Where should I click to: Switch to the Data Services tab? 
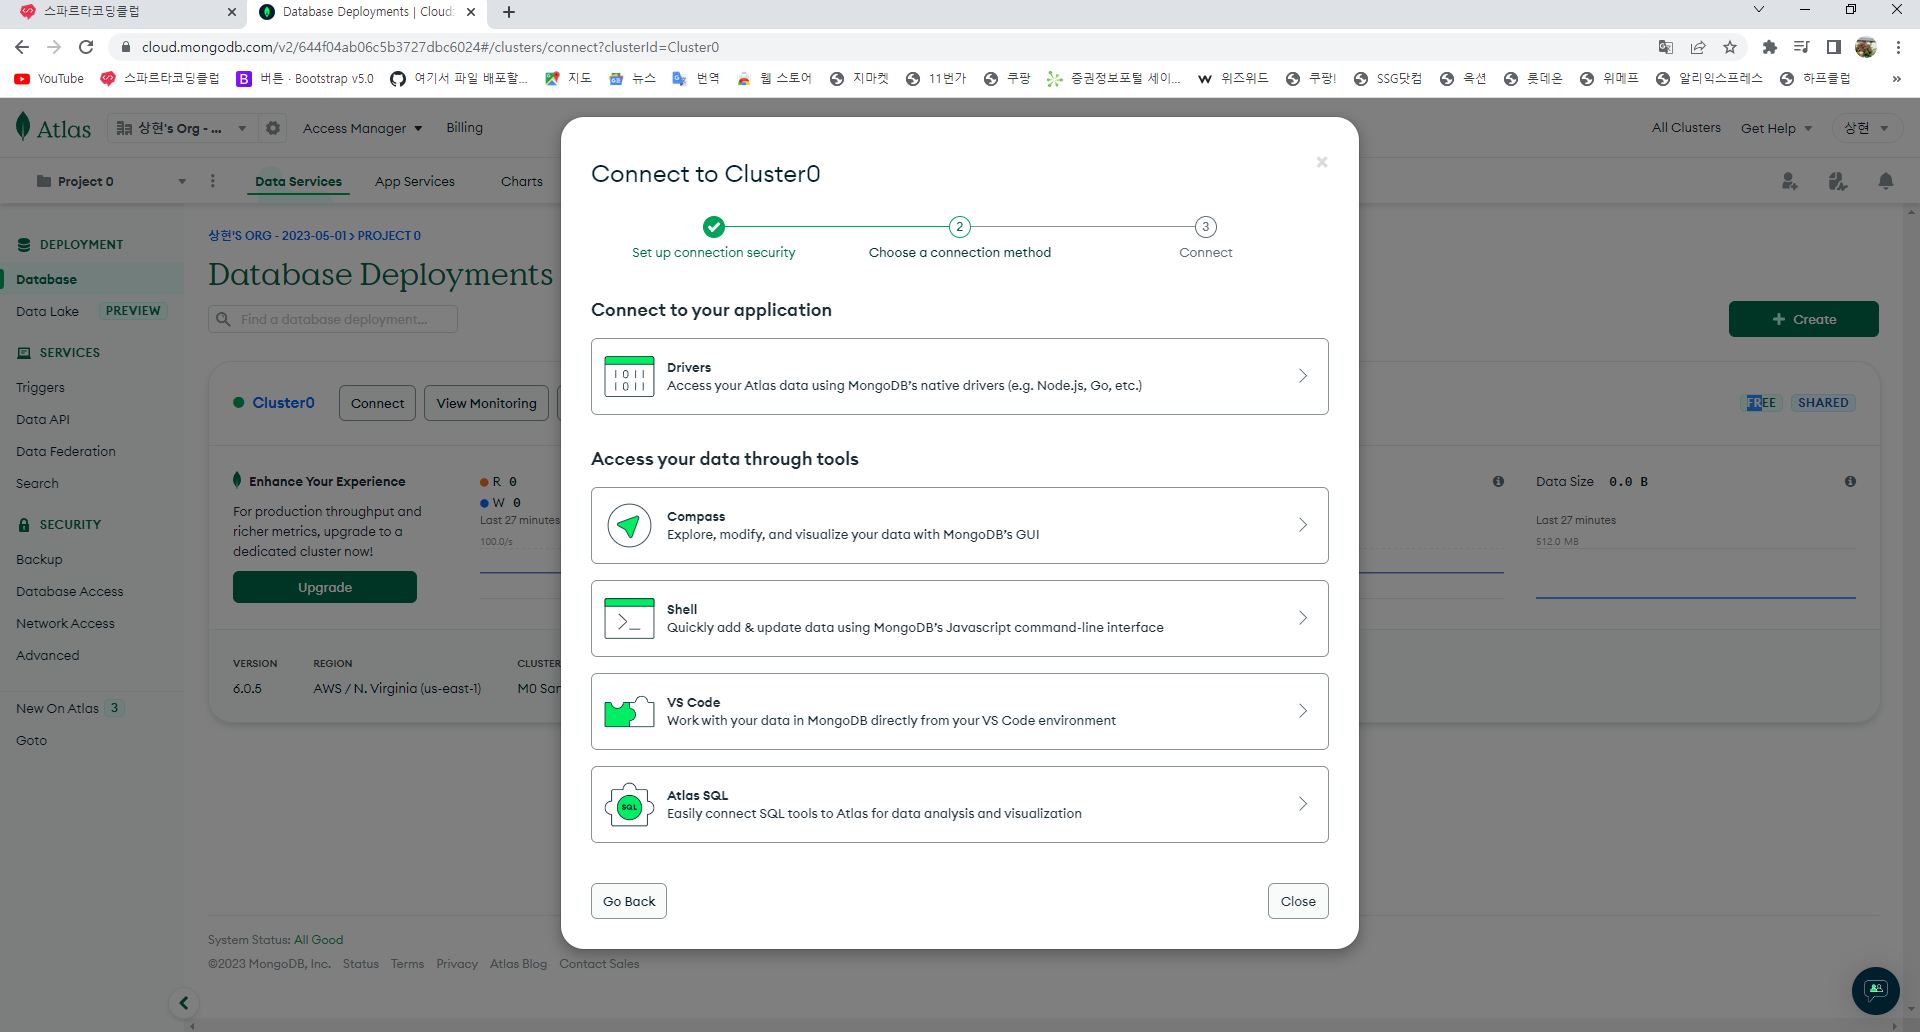[298, 182]
